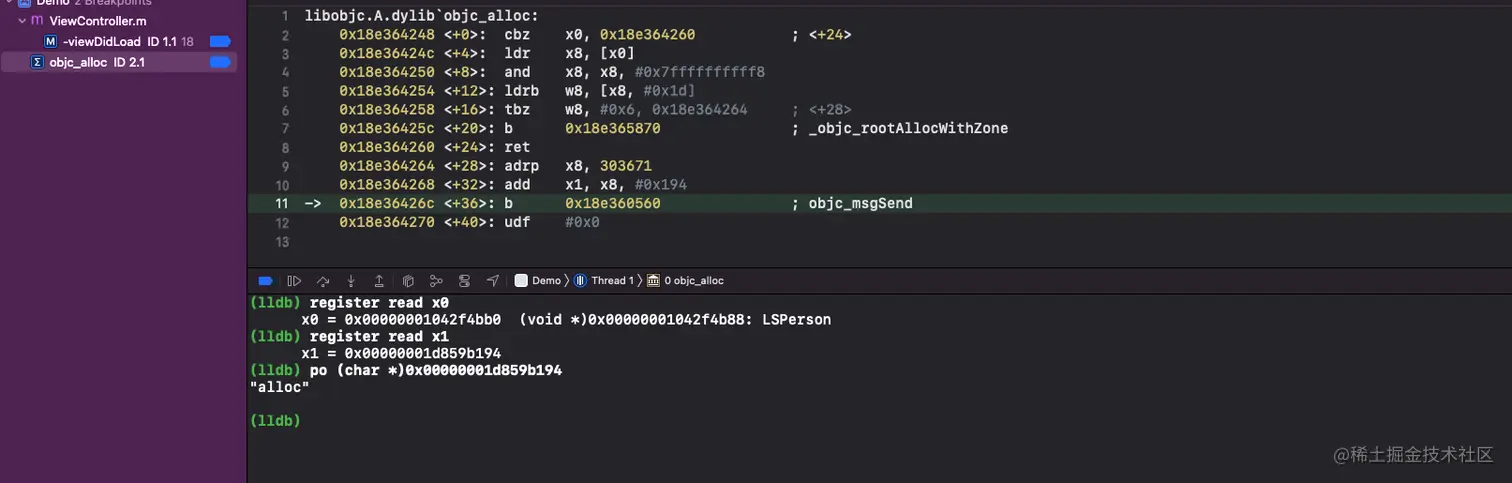This screenshot has width=1512, height=483.
Task: Click the LSPerson x0 output line
Action: click(x=566, y=320)
